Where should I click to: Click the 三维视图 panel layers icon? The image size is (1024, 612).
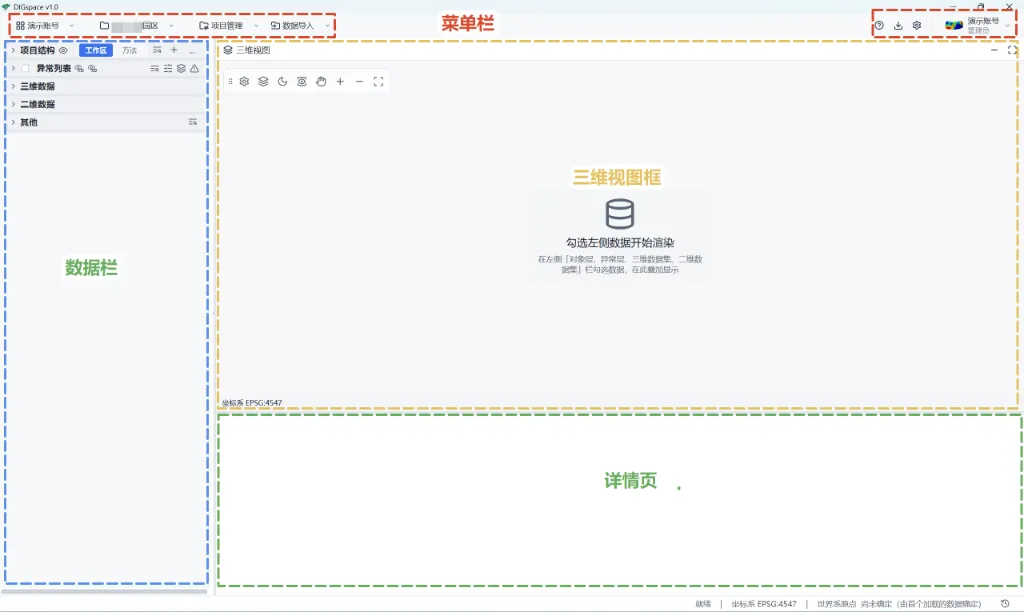point(228,50)
